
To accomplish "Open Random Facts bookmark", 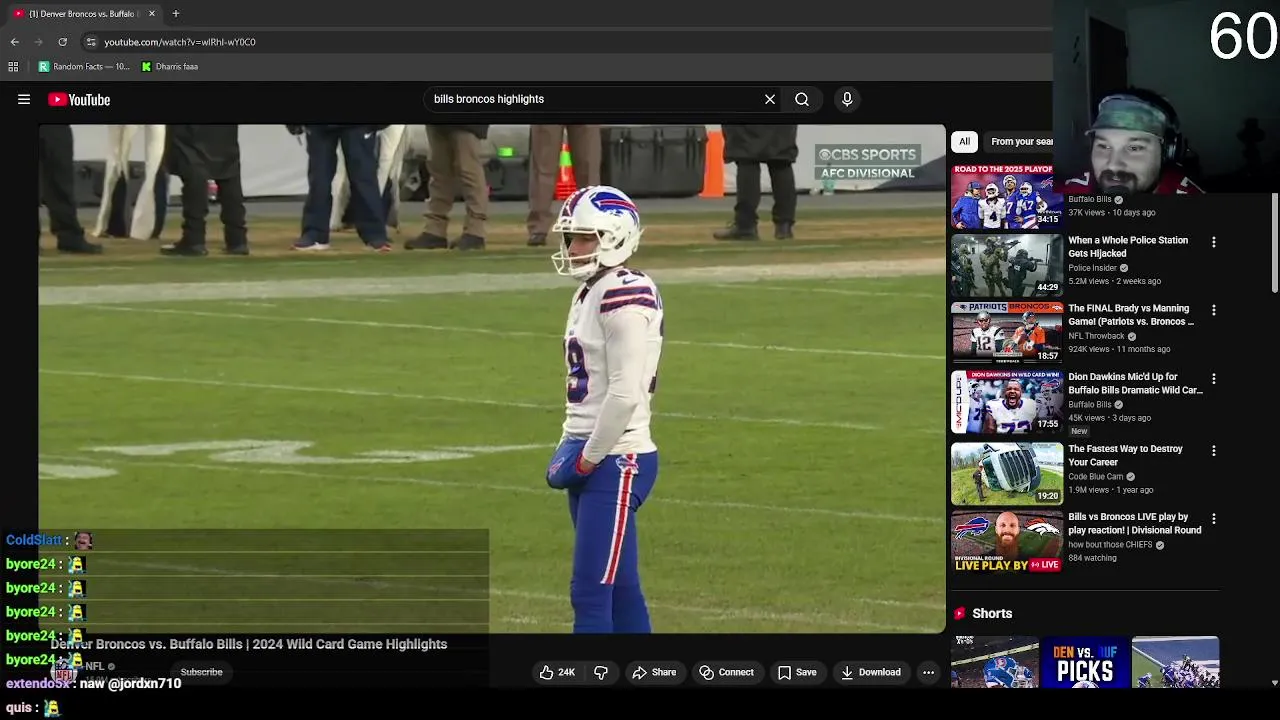I will pyautogui.click(x=84, y=67).
